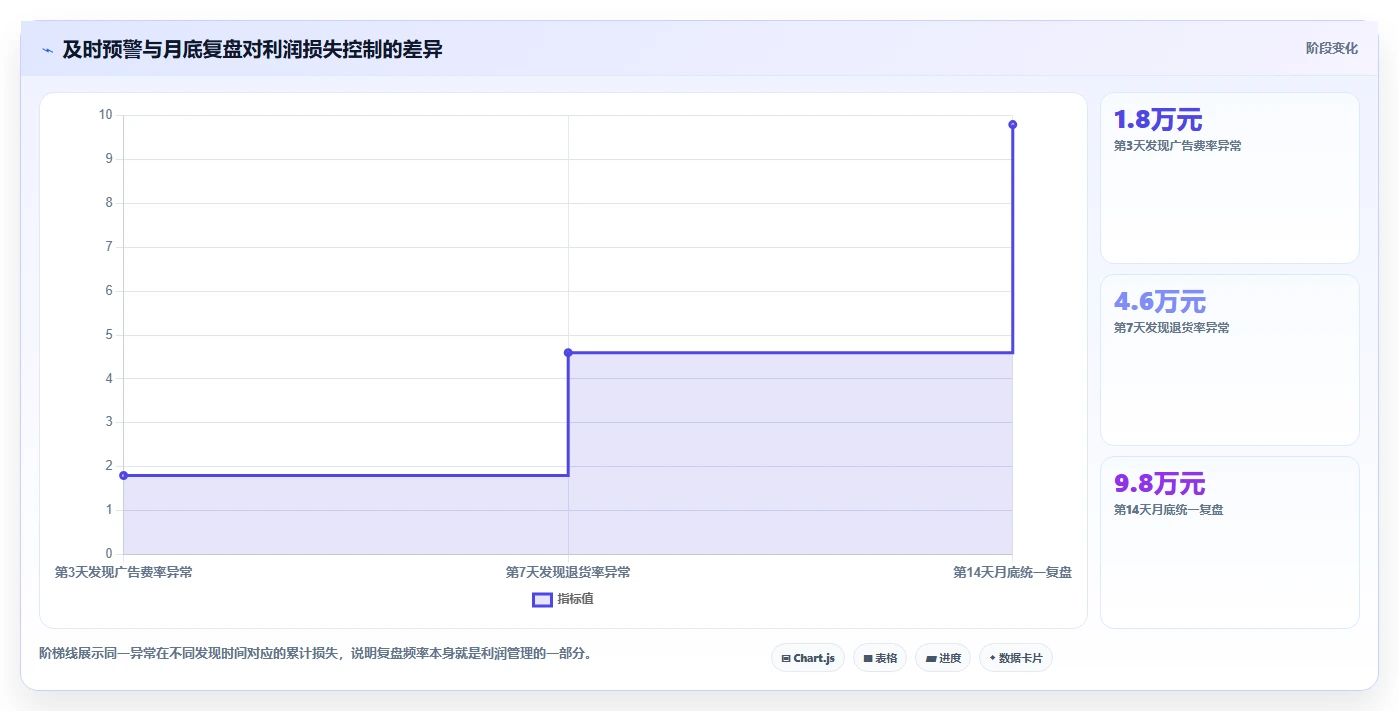This screenshot has height=711, width=1399.
Task: Select the 表格 tag chip
Action: (x=880, y=658)
